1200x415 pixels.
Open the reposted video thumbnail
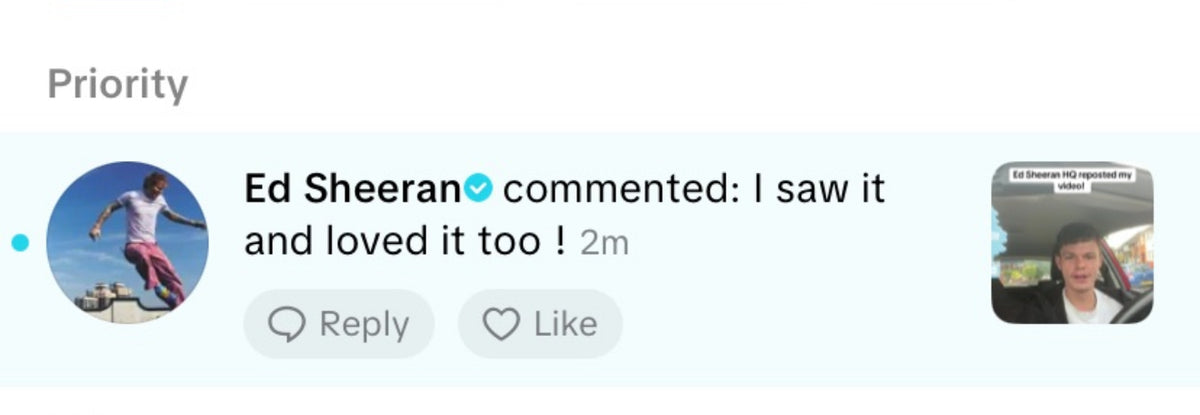(1072, 243)
